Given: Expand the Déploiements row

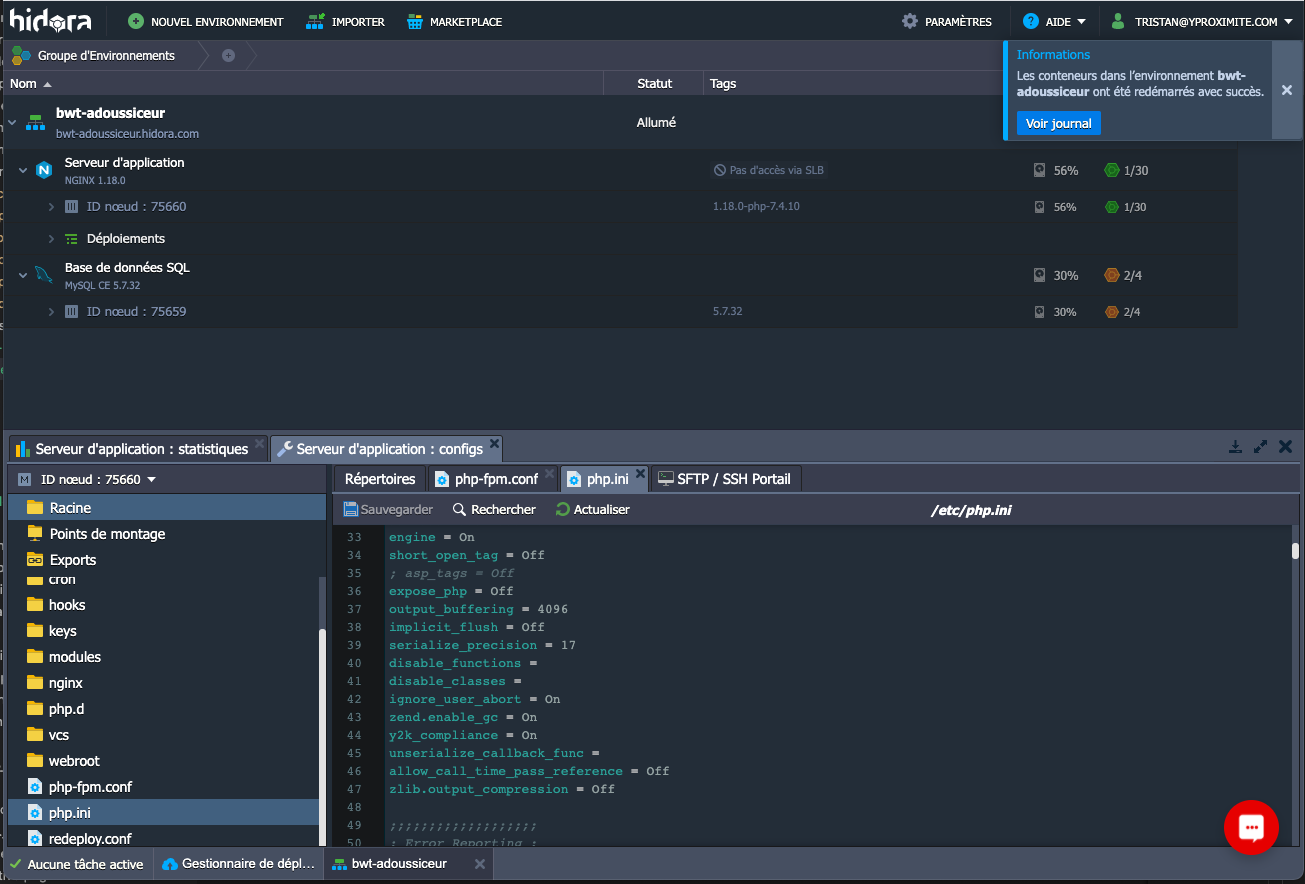Looking at the screenshot, I should tap(51, 239).
